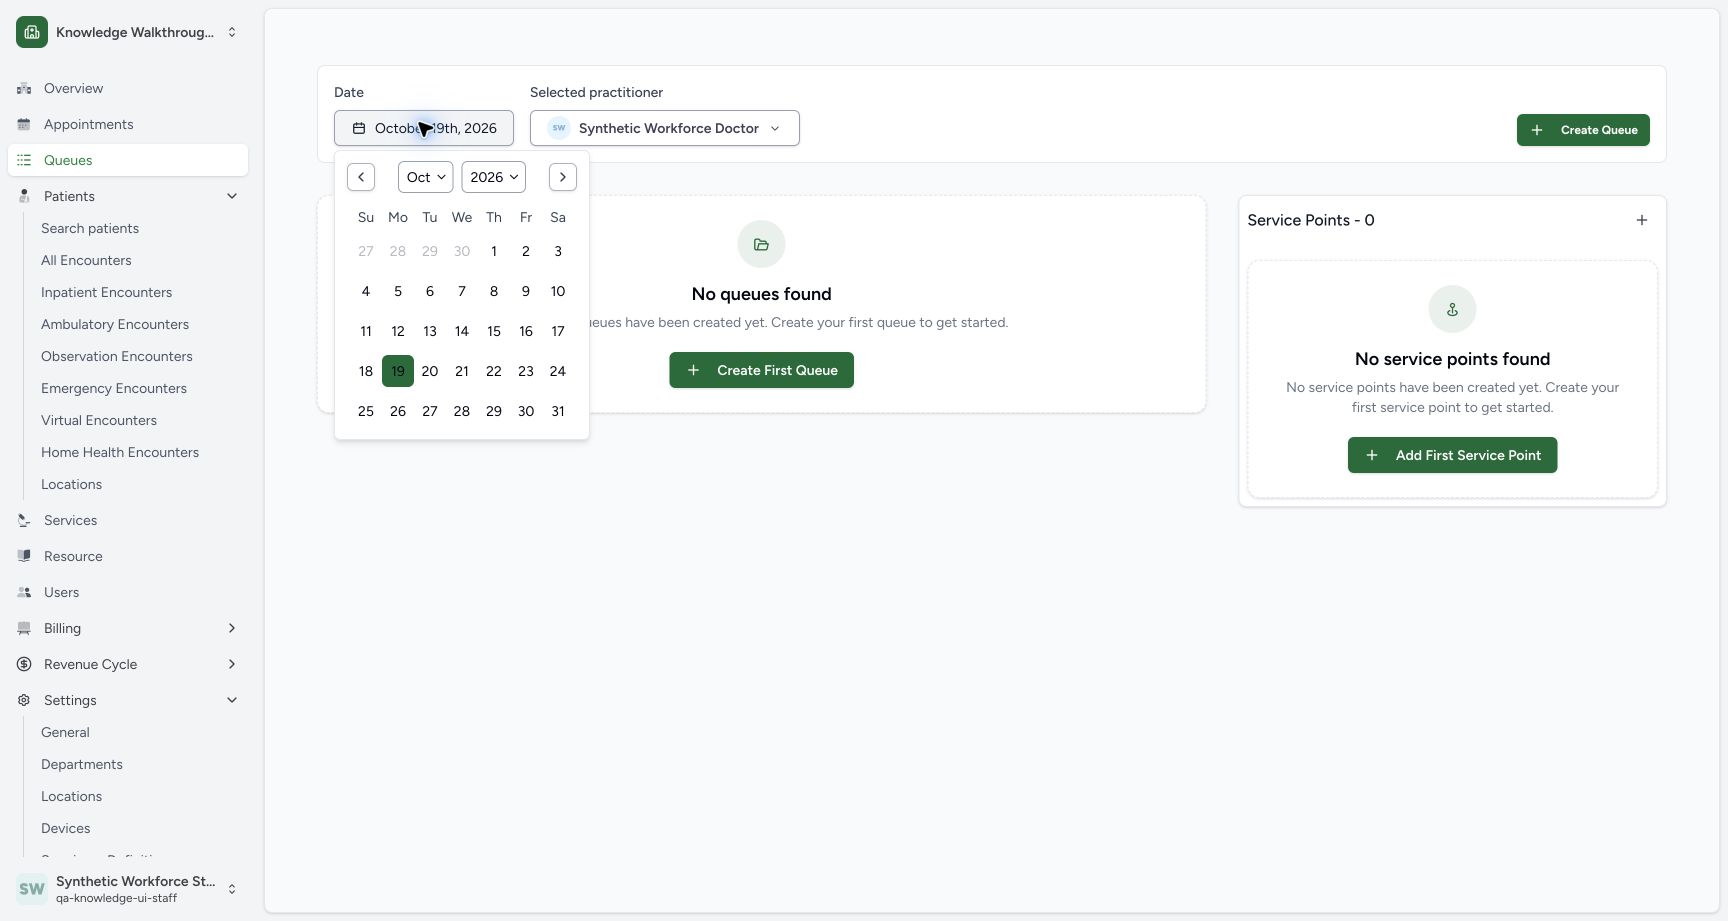Open Selected practitioner dropdown
Image resolution: width=1728 pixels, height=921 pixels.
click(x=665, y=128)
